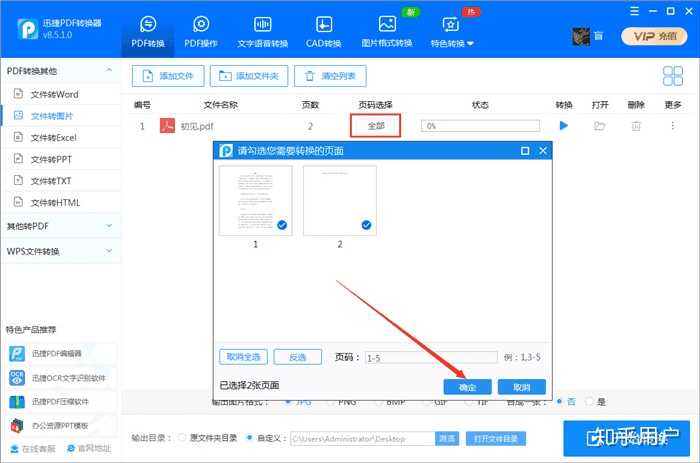Click the 初见.pdf file name
Image resolution: width=700 pixels, height=463 pixels.
pos(197,126)
